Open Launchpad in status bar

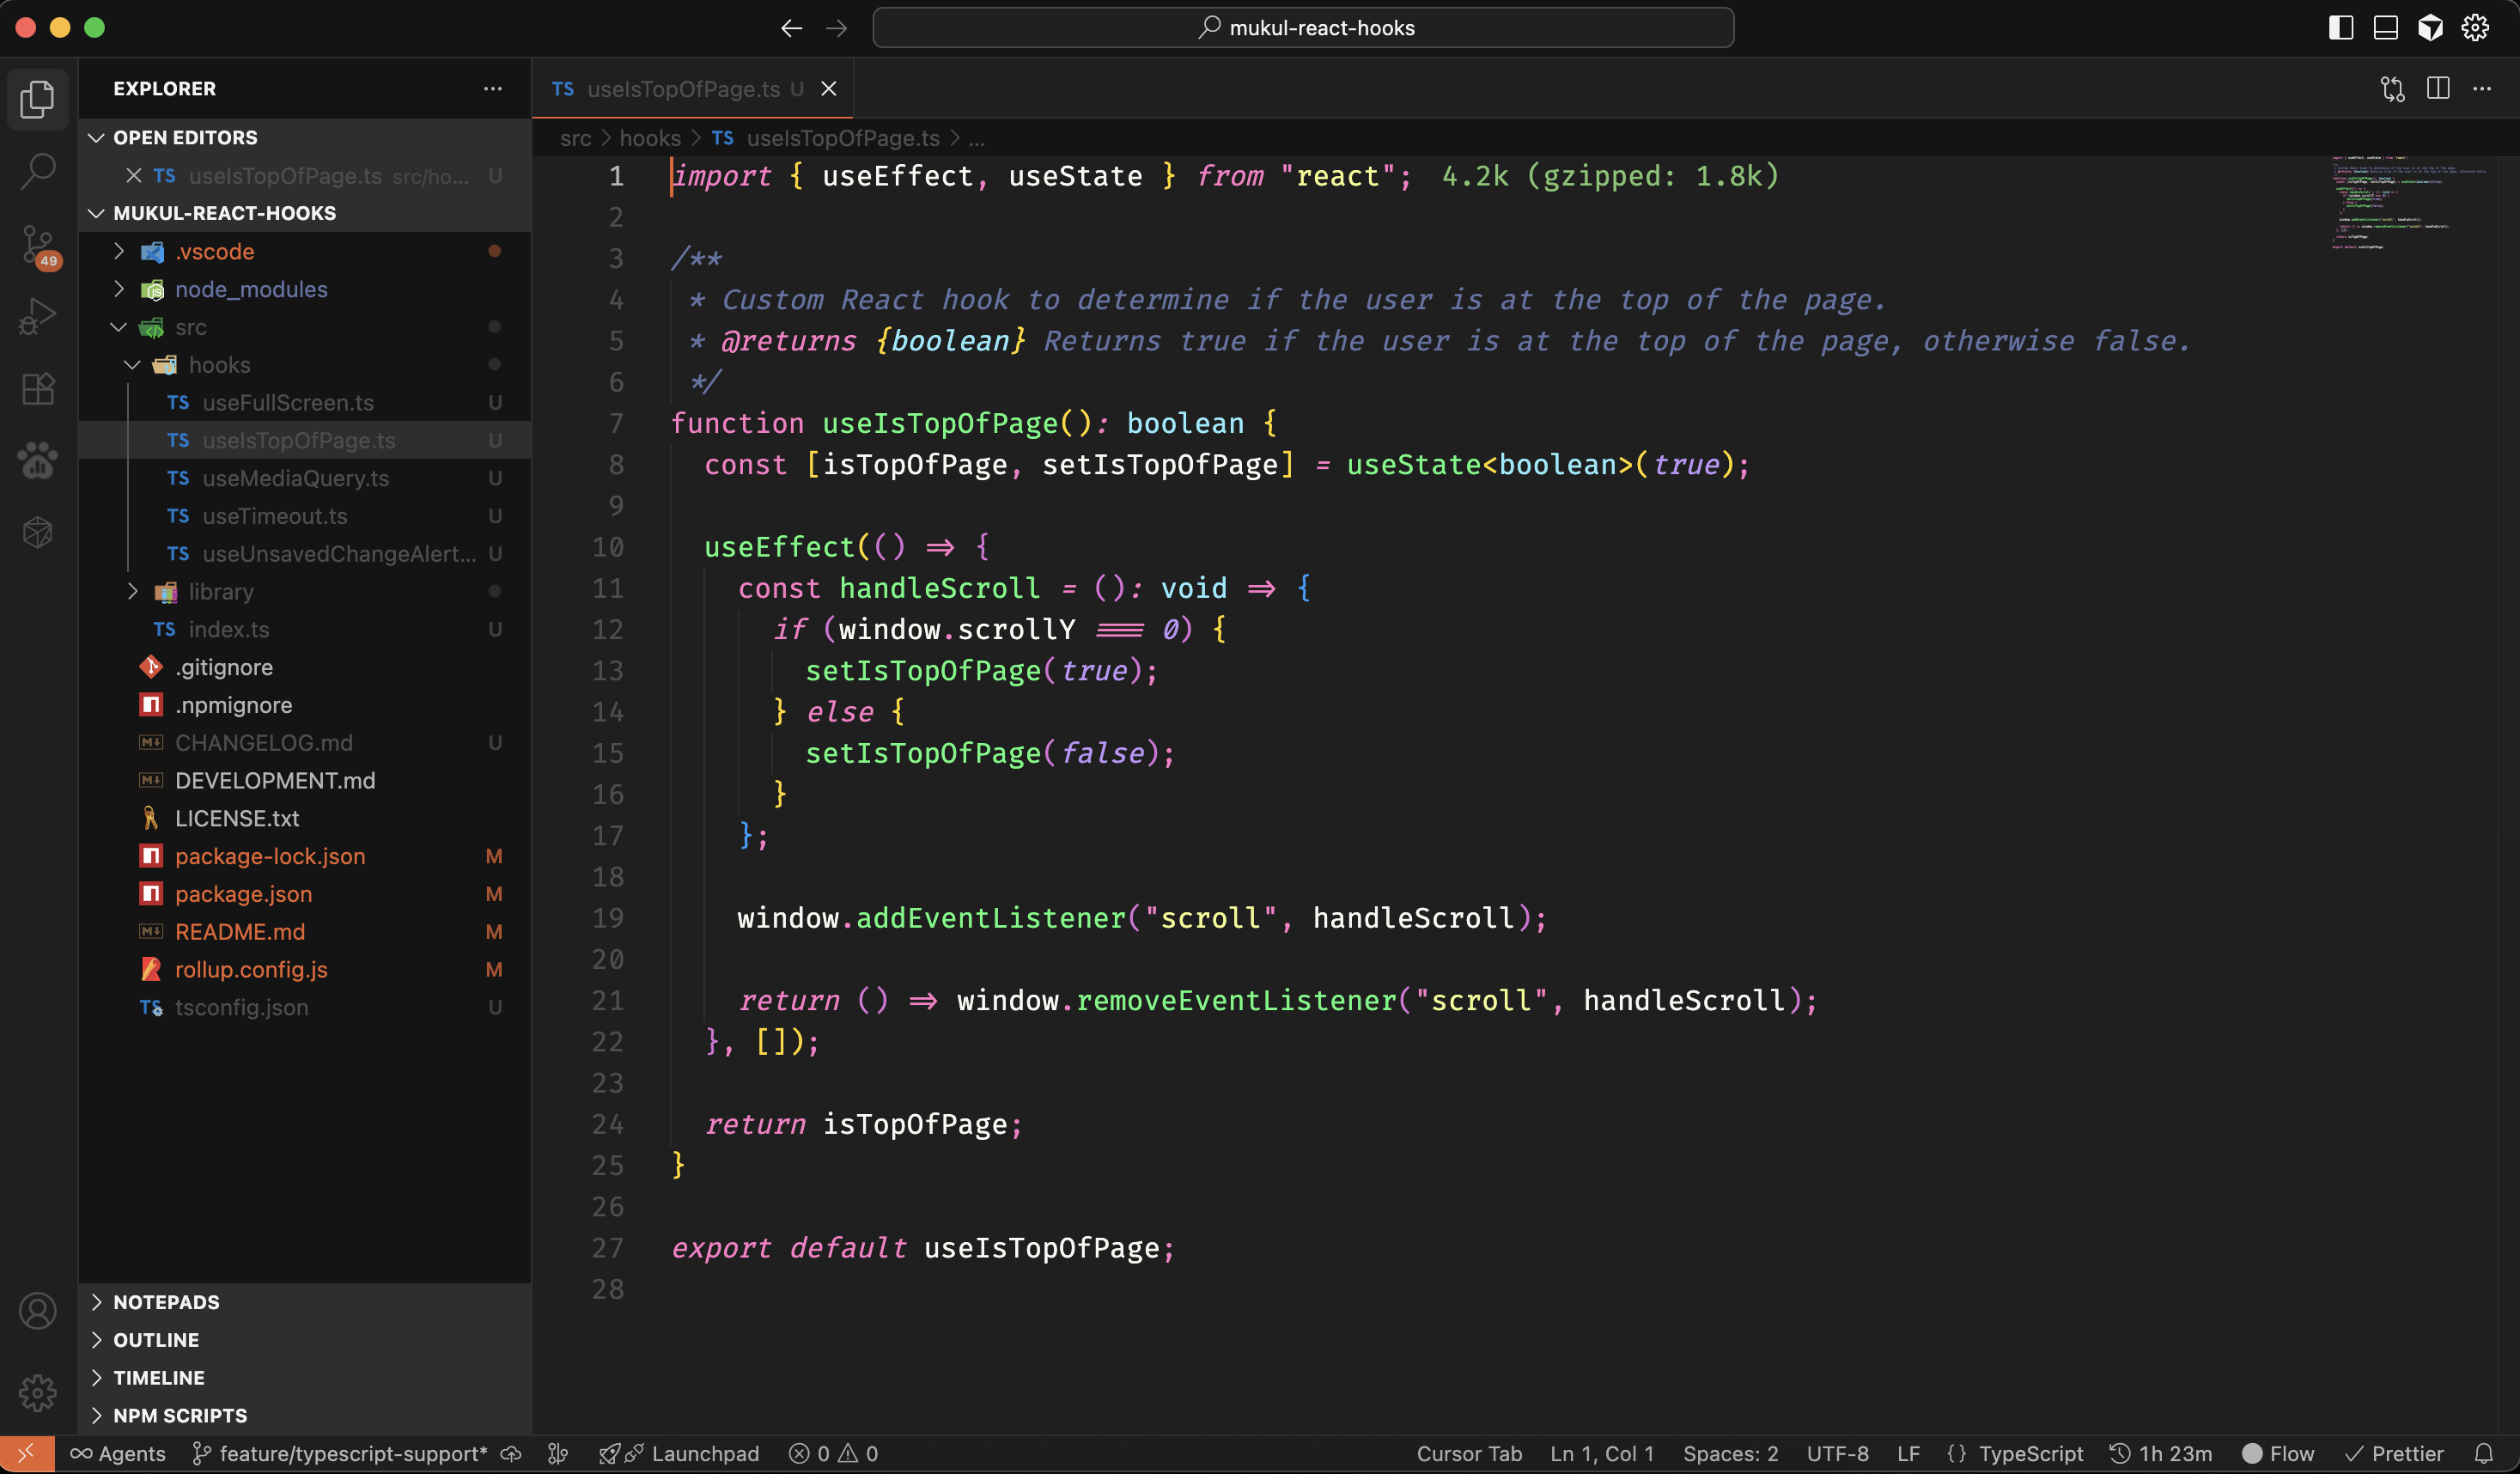tap(679, 1454)
